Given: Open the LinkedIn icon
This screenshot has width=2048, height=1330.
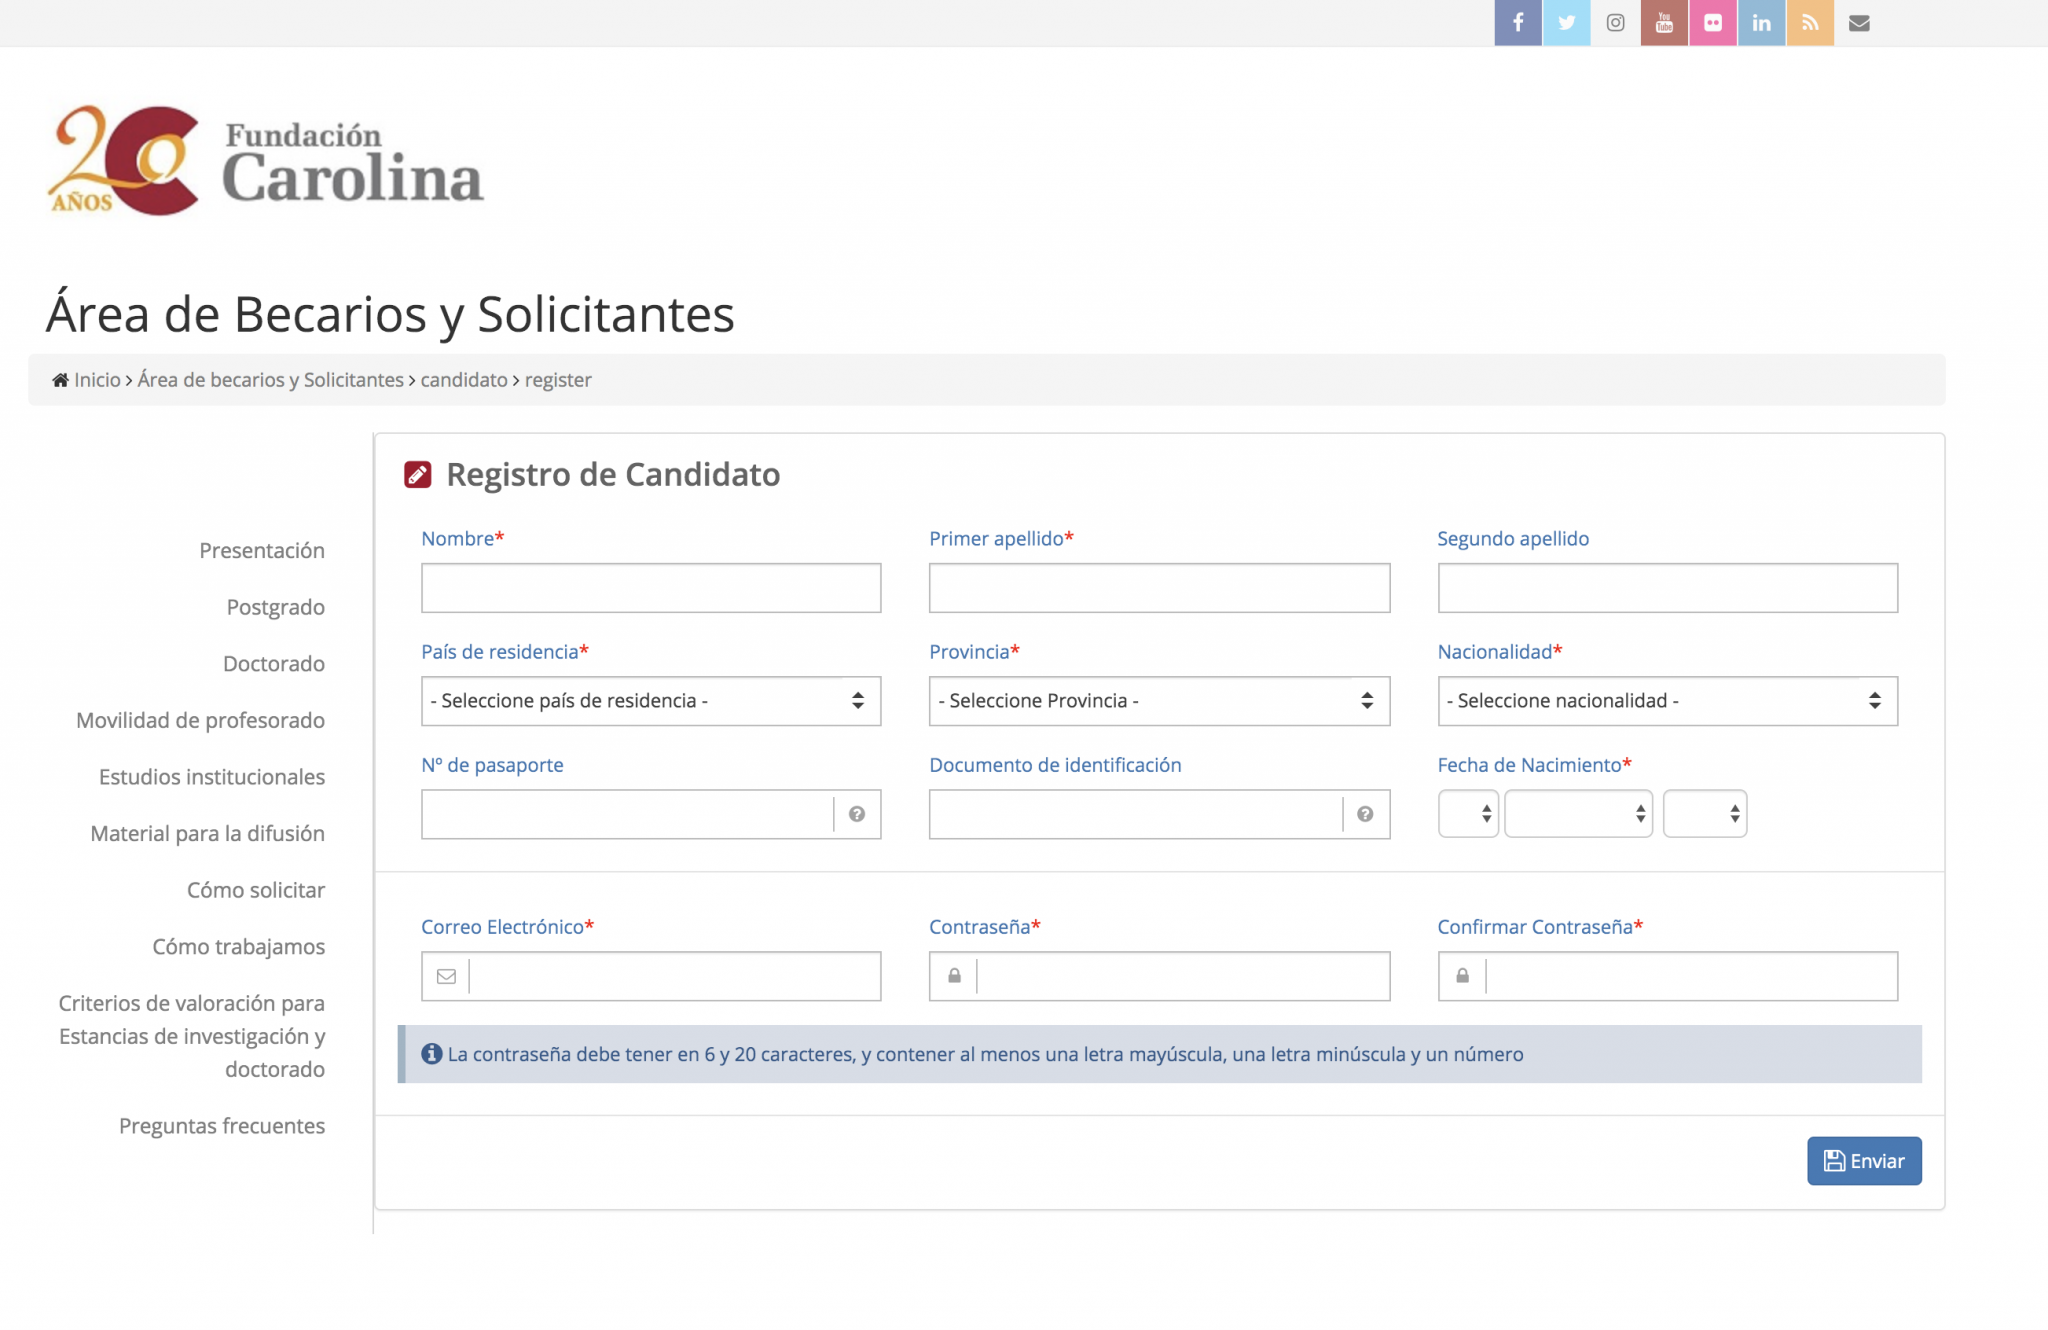Looking at the screenshot, I should click(x=1761, y=22).
